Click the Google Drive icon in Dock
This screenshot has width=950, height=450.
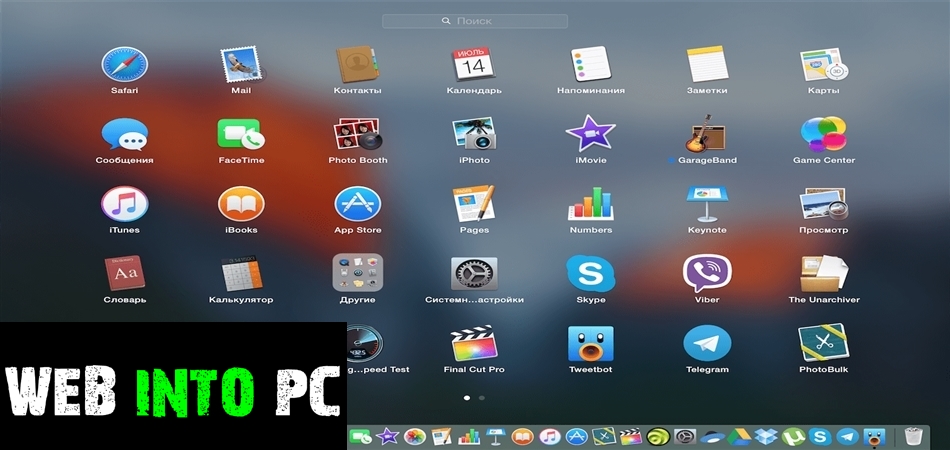[739, 437]
